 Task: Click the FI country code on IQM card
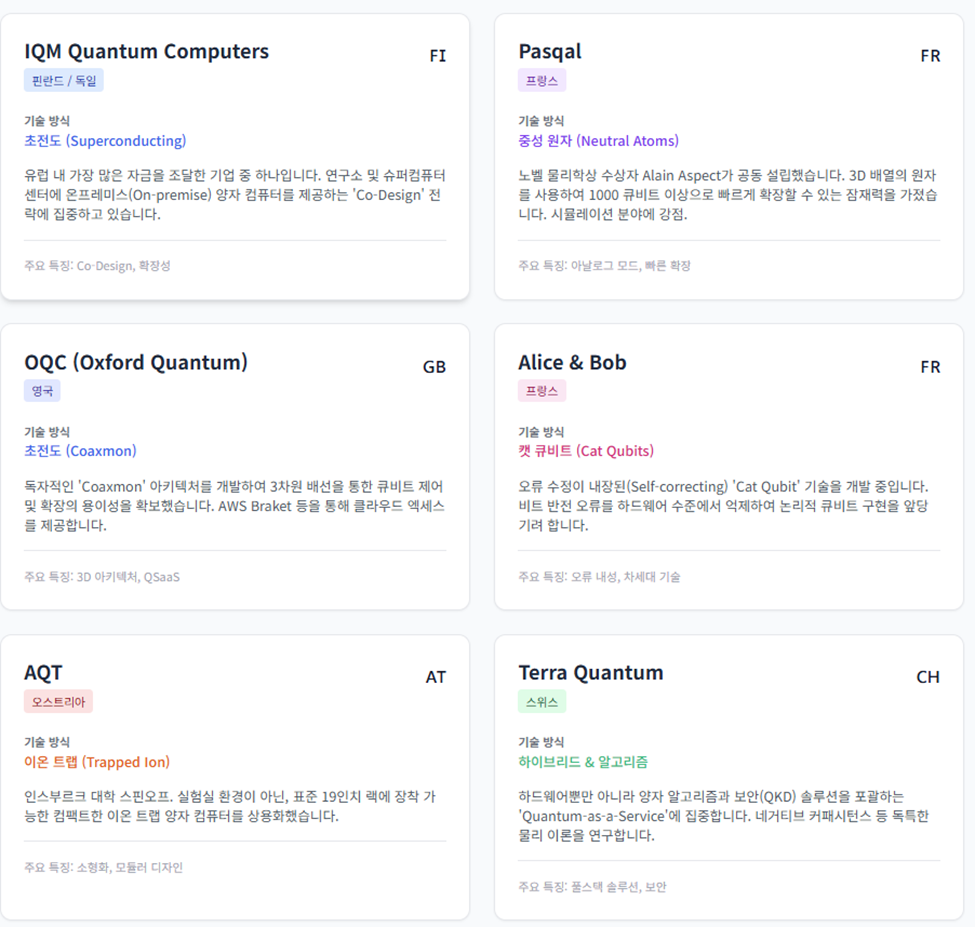point(437,56)
